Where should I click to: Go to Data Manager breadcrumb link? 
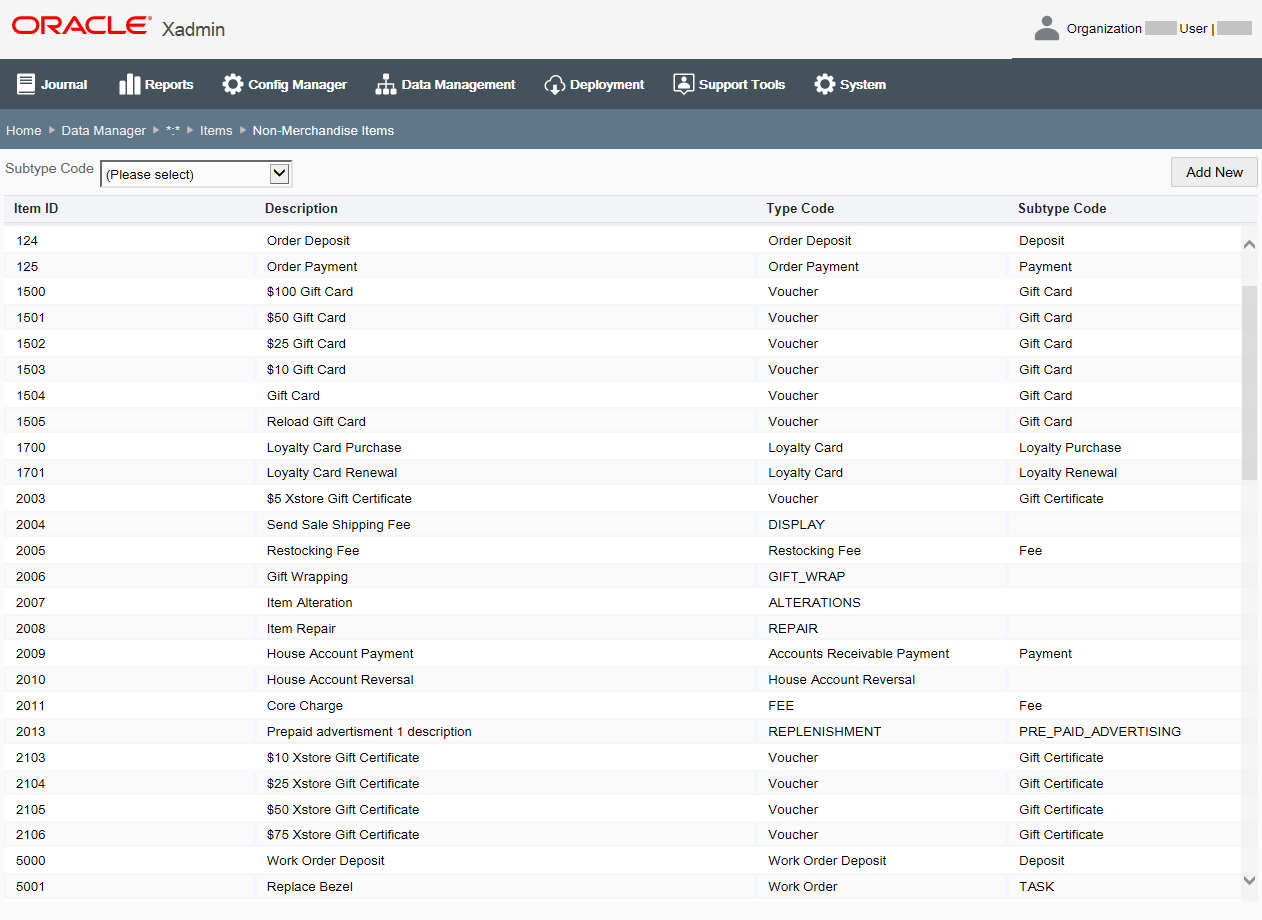[104, 130]
